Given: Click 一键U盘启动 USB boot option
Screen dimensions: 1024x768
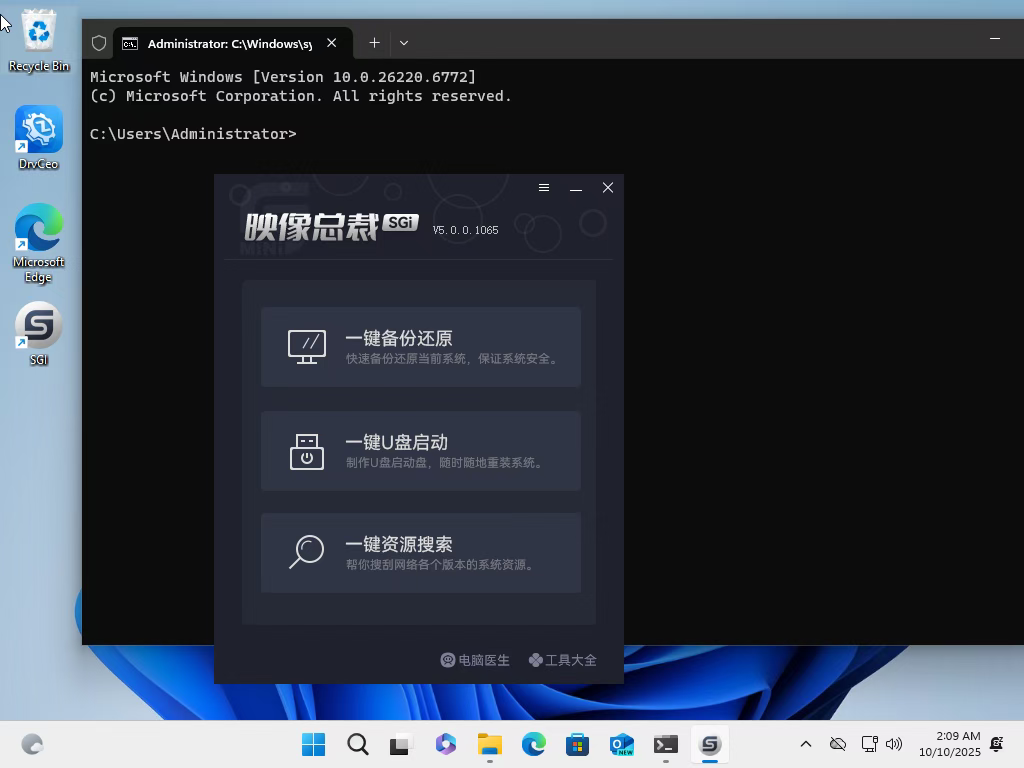Looking at the screenshot, I should pyautogui.click(x=420, y=451).
